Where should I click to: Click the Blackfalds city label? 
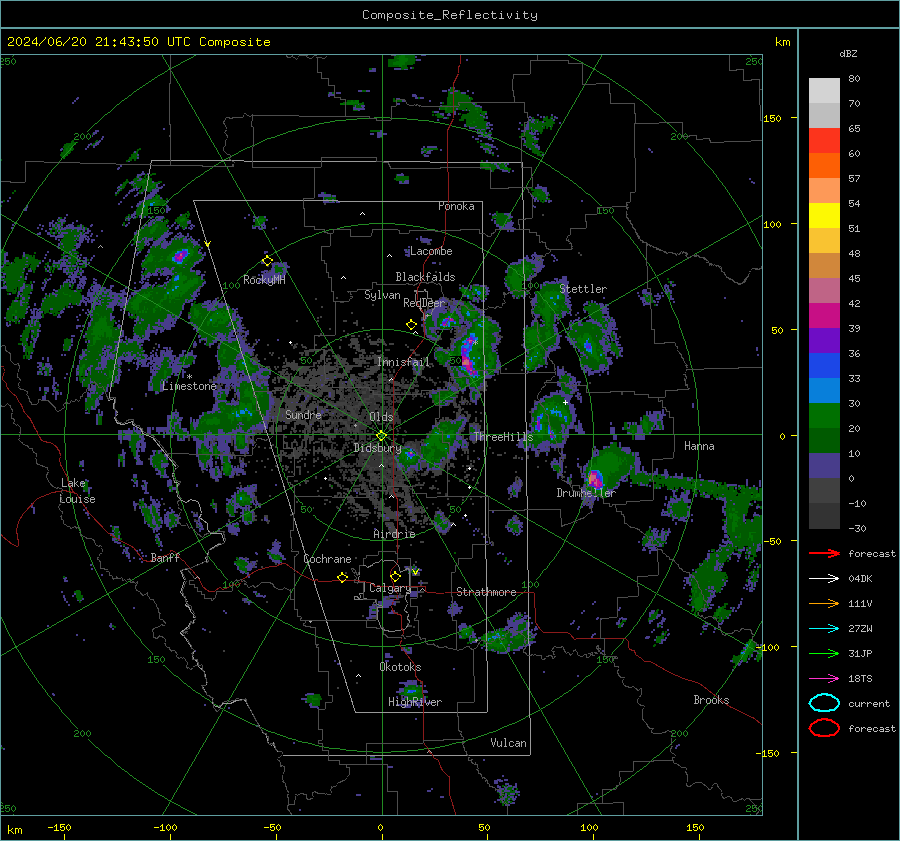pos(425,277)
